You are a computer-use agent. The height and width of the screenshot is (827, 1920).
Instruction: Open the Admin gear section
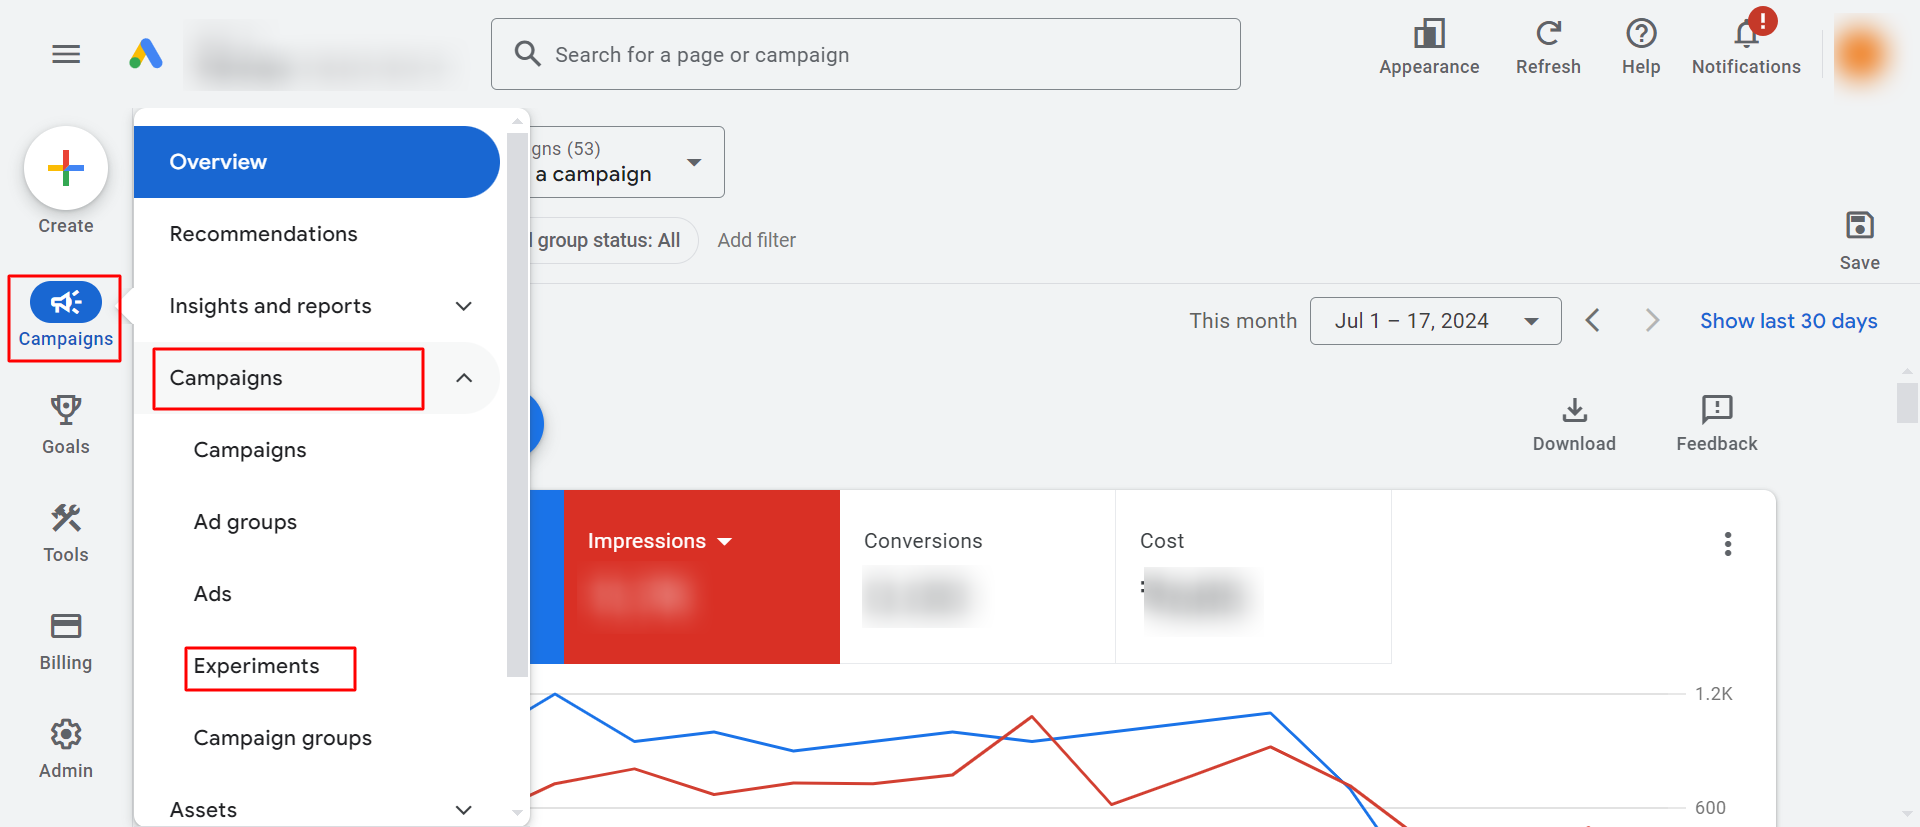[x=66, y=749]
